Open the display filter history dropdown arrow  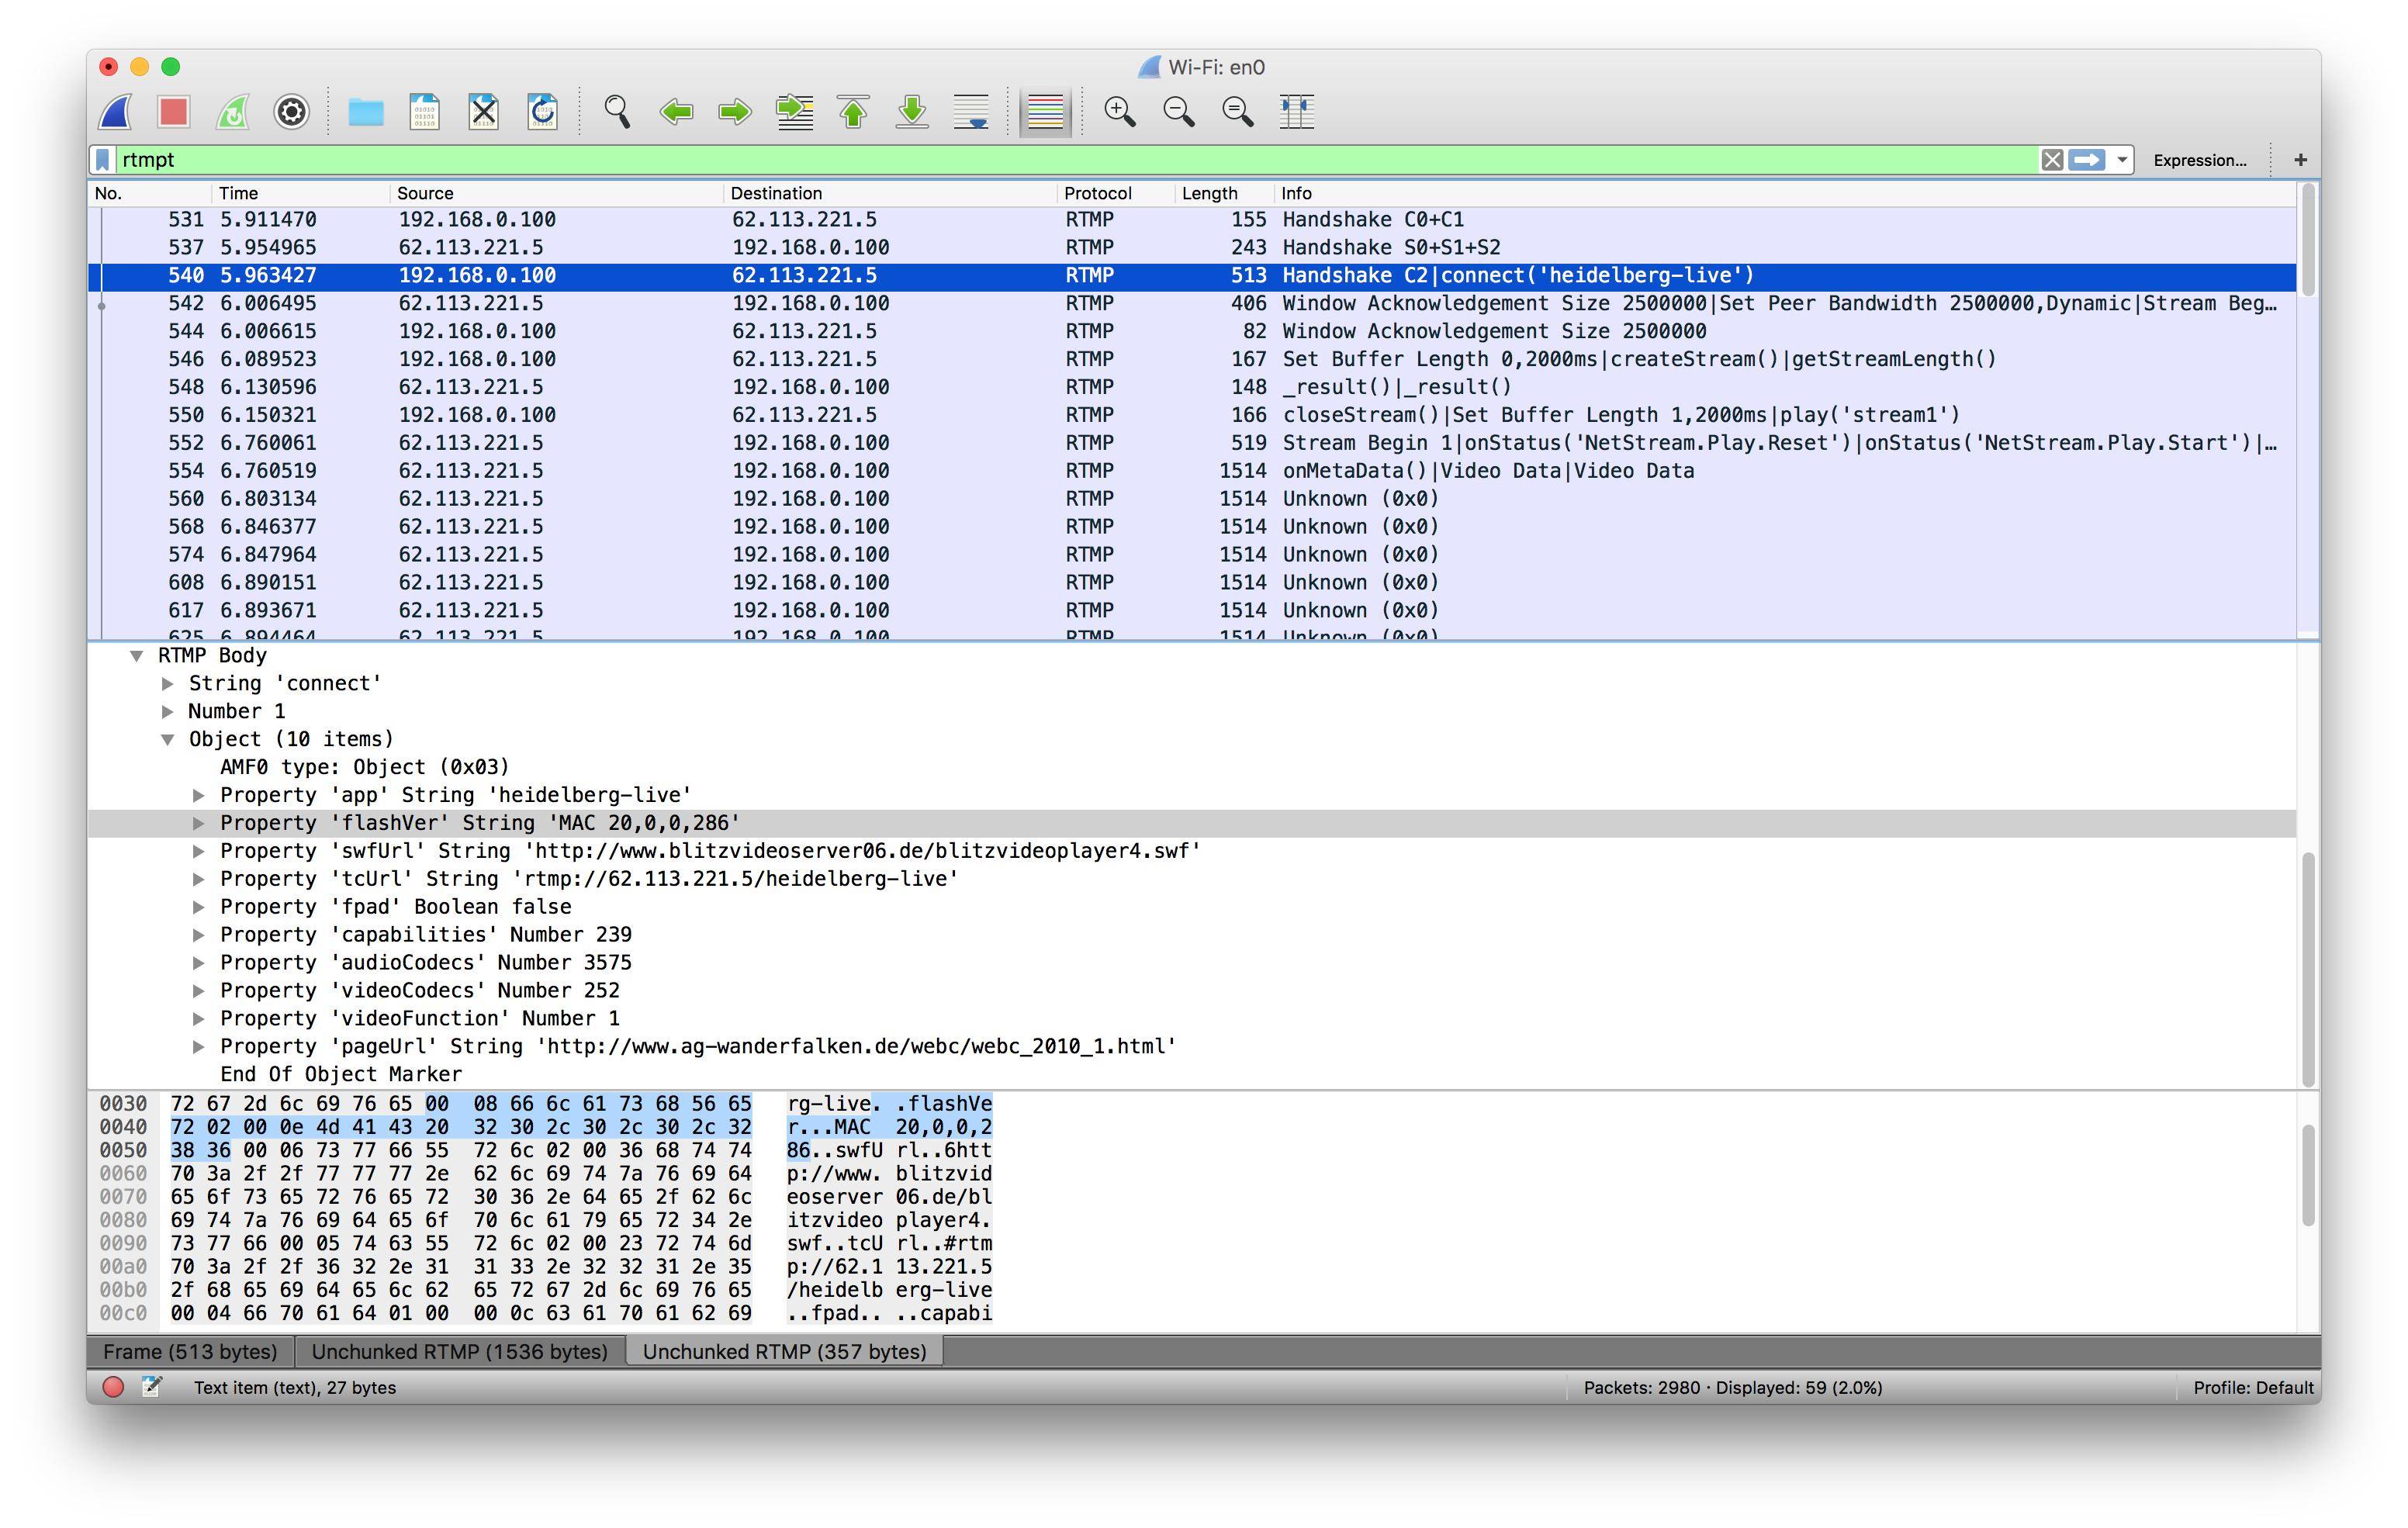click(x=2121, y=160)
